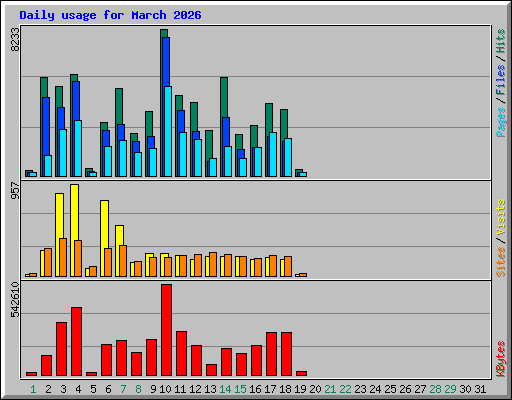
Task: Click day 22 on the x-axis
Action: (x=345, y=389)
